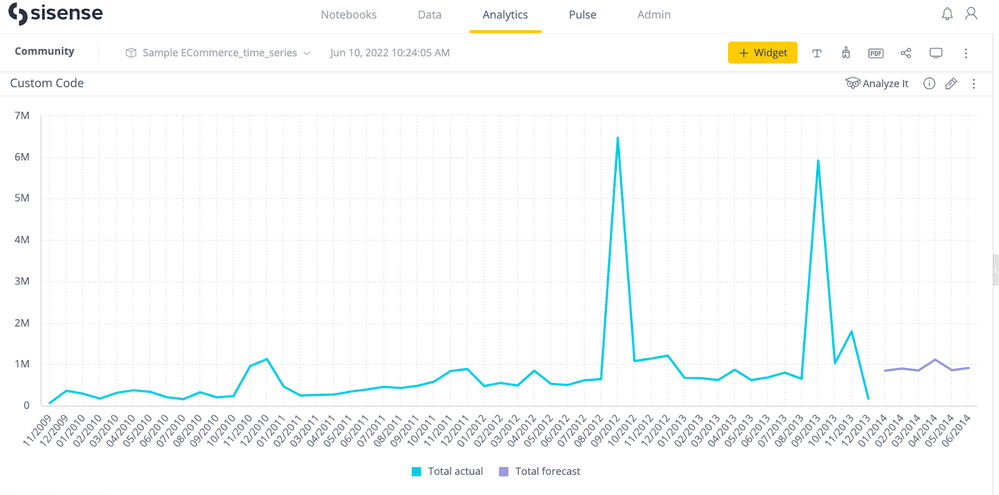The height and width of the screenshot is (495, 999).
Task: Switch to the Notebooks tab
Action: click(x=348, y=15)
